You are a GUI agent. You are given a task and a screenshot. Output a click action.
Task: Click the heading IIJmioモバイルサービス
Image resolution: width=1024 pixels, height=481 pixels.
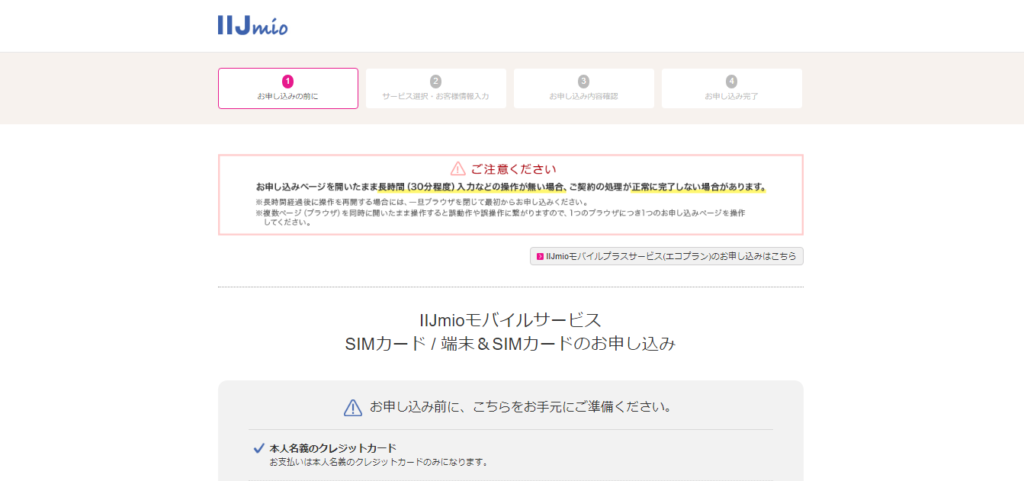coord(510,320)
